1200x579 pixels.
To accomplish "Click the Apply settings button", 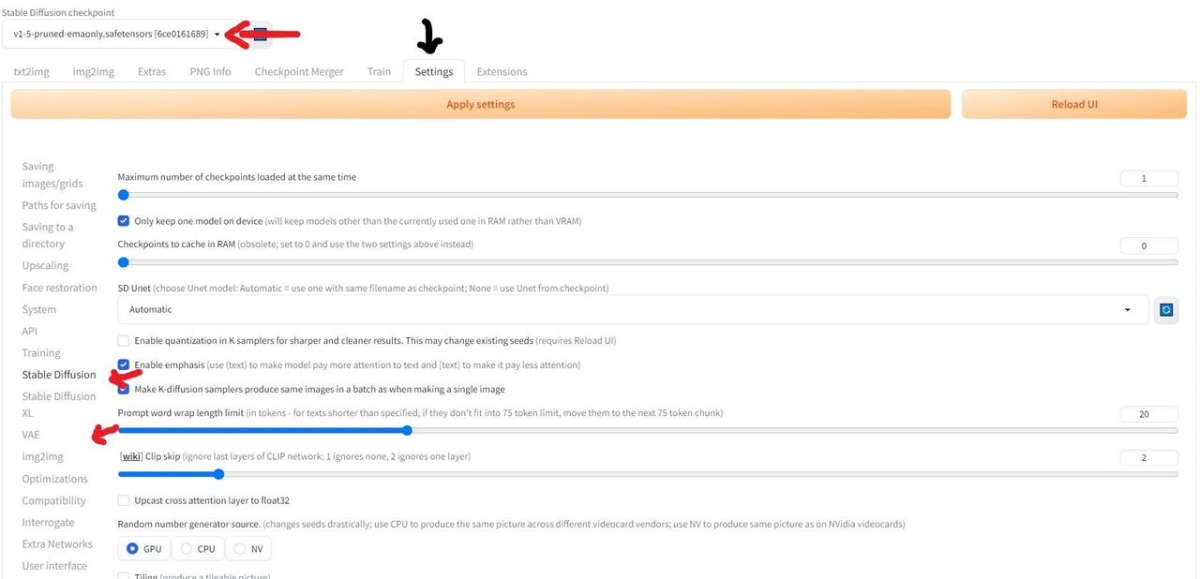I will point(480,104).
